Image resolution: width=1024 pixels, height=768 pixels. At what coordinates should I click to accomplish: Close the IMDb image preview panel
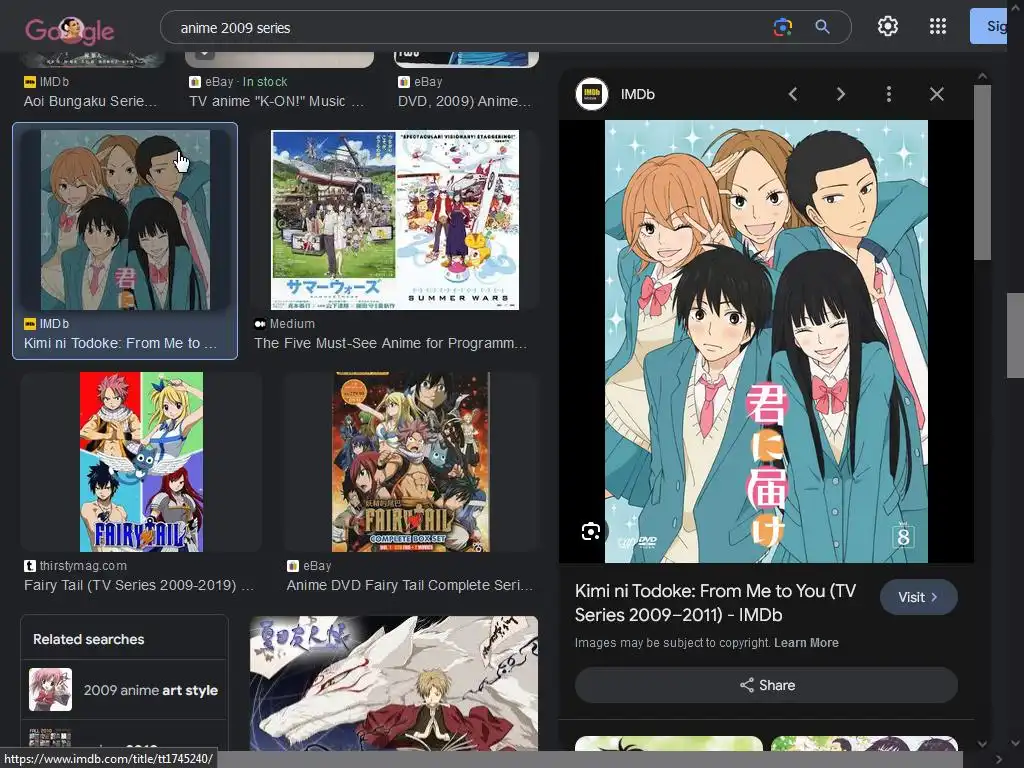(936, 94)
